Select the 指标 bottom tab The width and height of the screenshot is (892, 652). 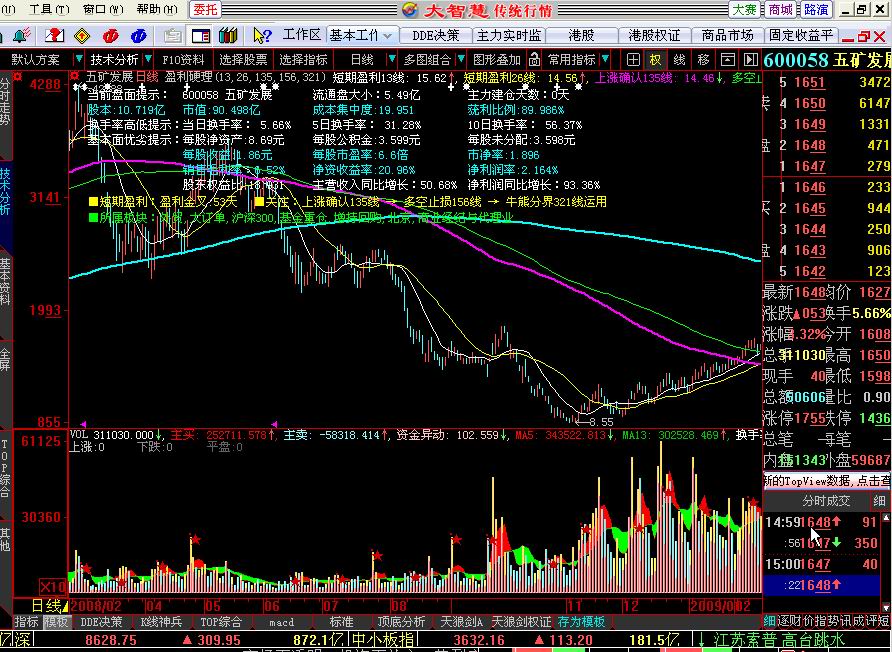click(26, 622)
